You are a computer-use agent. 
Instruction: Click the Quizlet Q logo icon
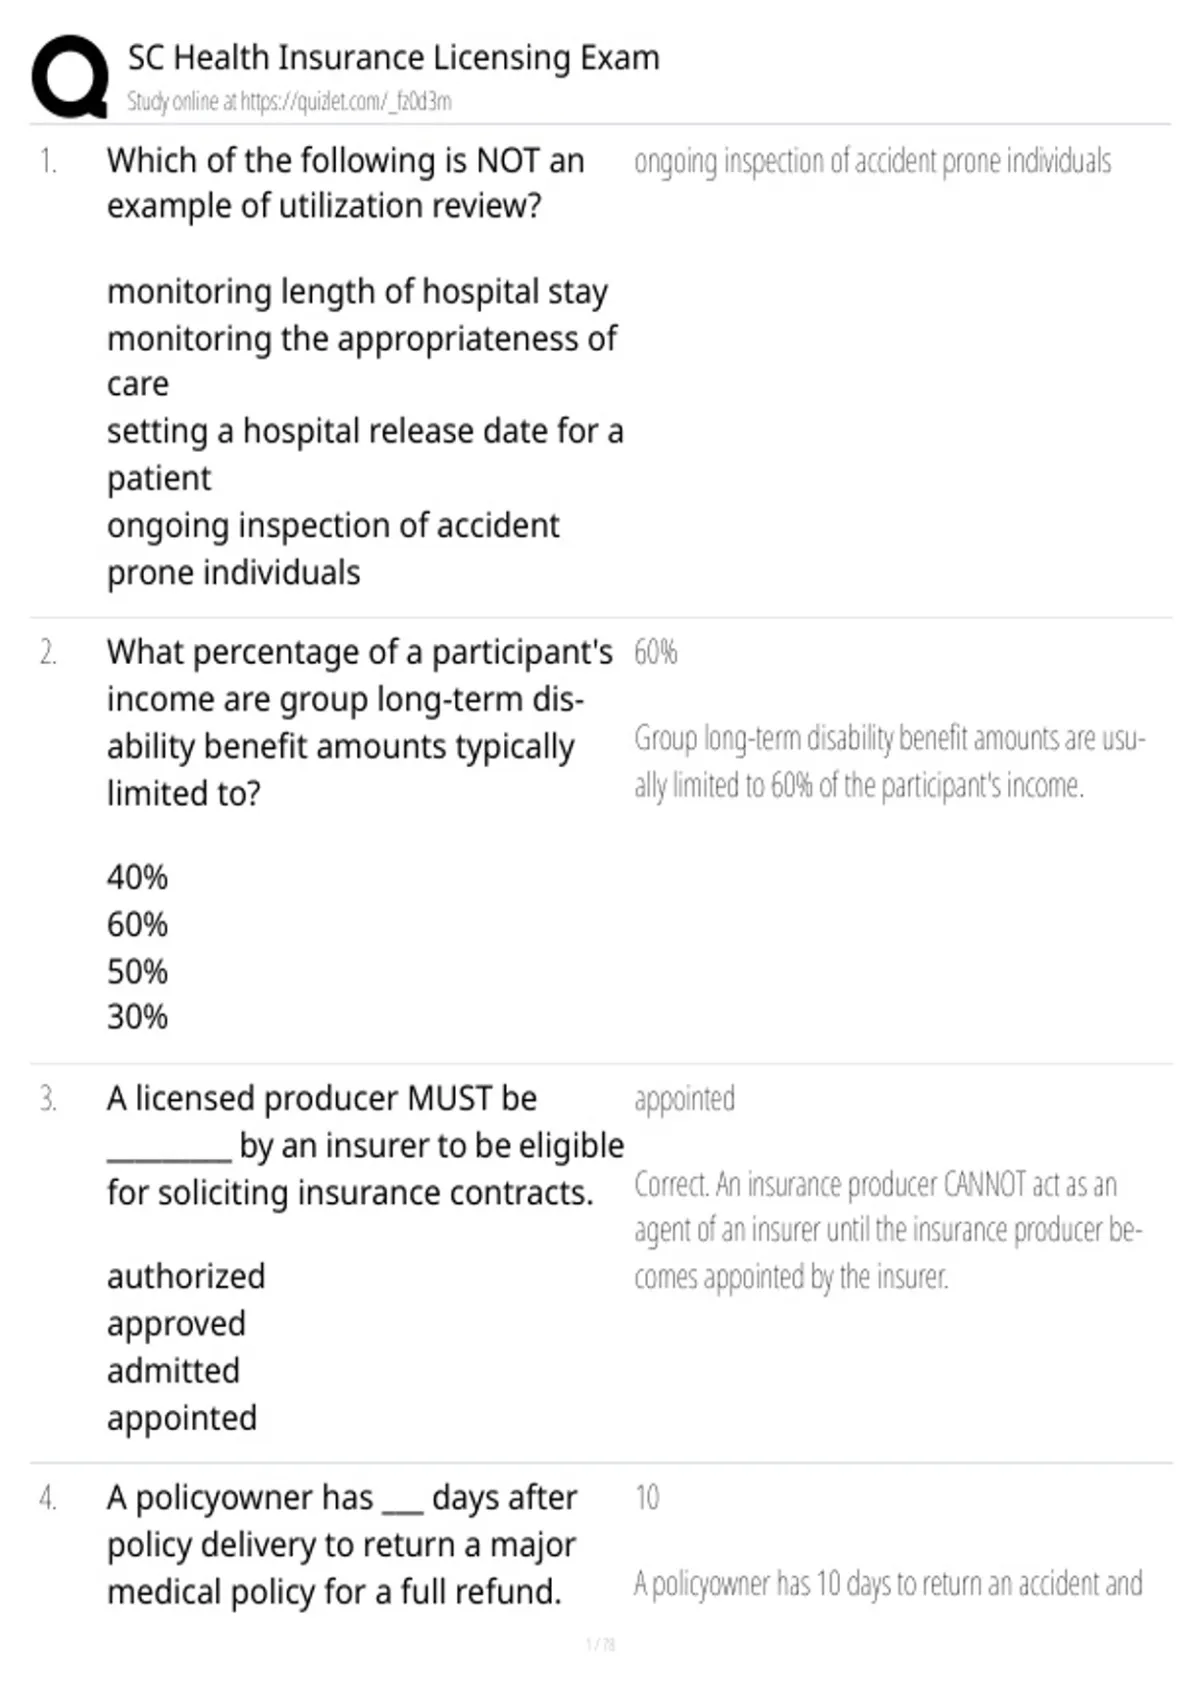70,77
